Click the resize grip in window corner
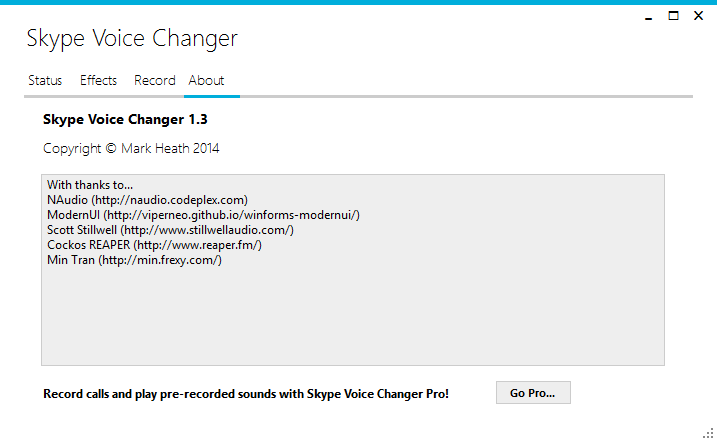 pos(707,432)
